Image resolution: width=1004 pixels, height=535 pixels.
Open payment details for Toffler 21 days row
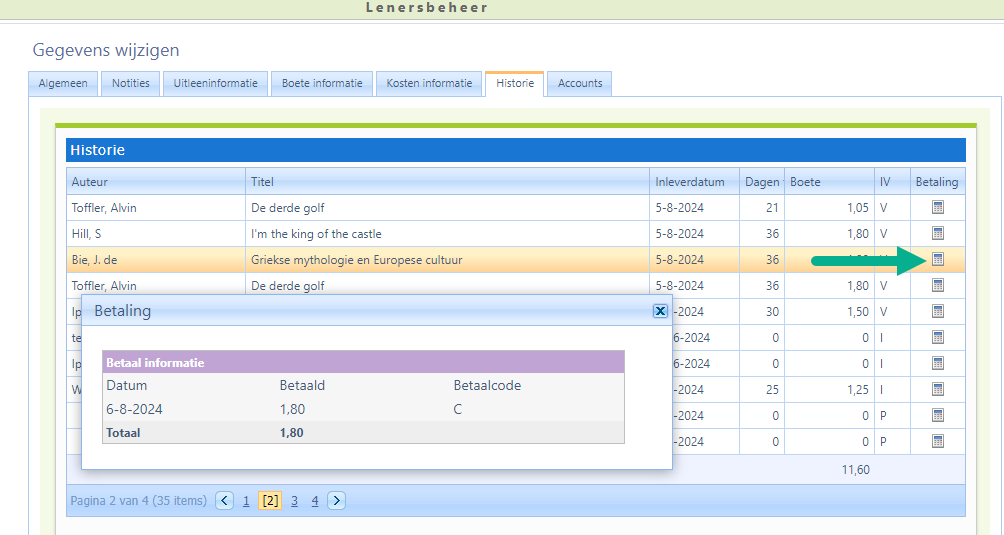(x=937, y=208)
